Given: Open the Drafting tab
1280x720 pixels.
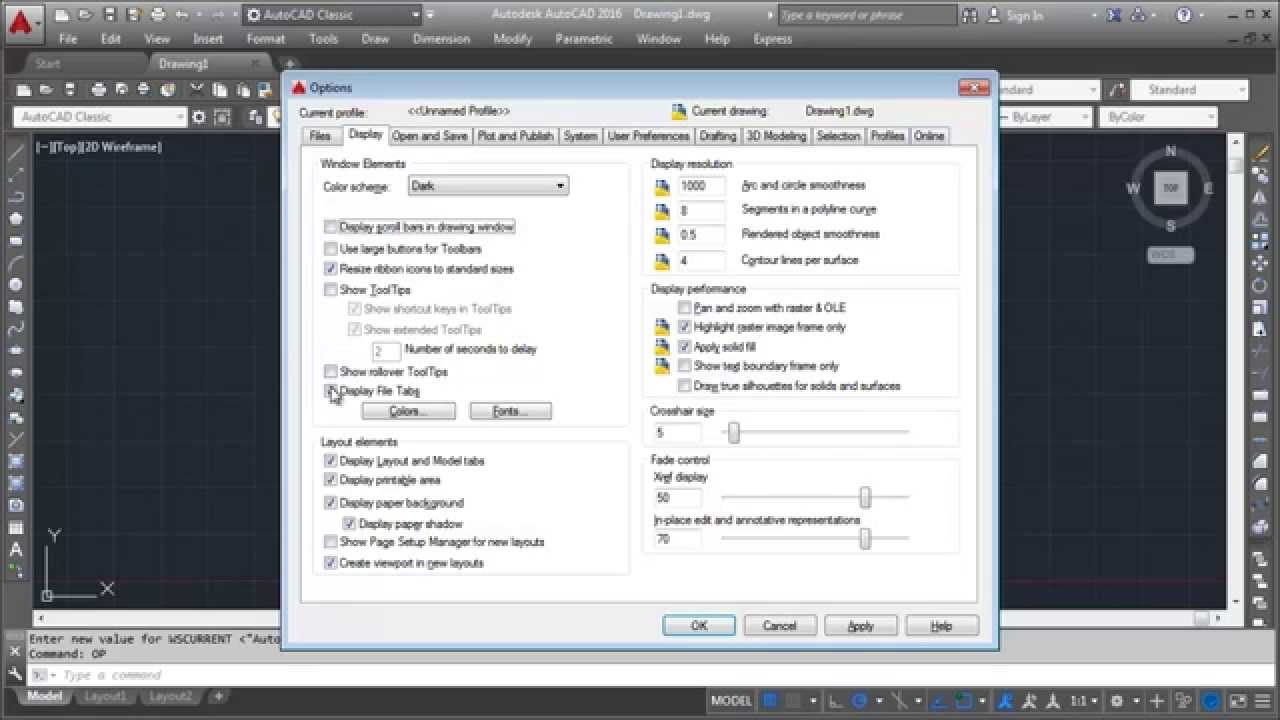Looking at the screenshot, I should tap(718, 136).
